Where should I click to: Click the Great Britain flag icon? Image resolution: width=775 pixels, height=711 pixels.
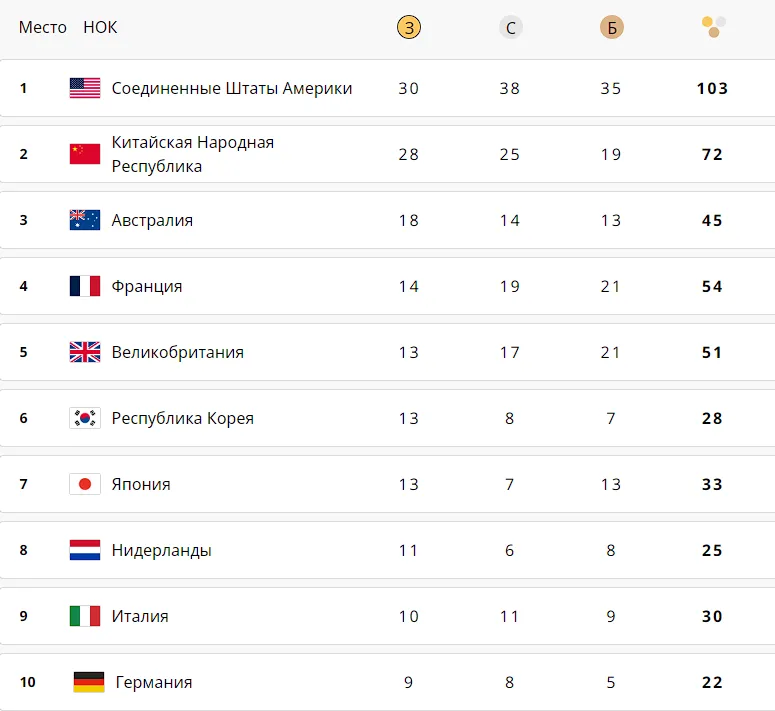[85, 352]
